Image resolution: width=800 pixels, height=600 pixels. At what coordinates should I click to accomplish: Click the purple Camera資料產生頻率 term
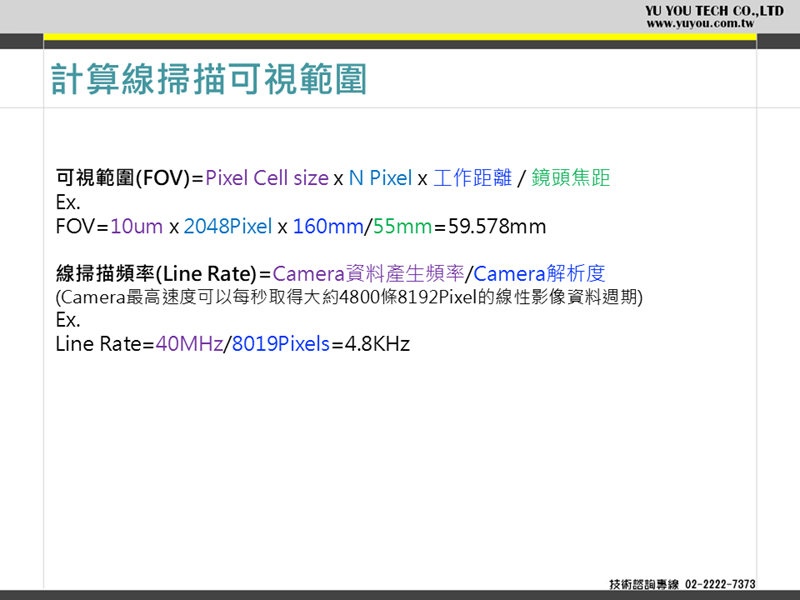tap(368, 274)
